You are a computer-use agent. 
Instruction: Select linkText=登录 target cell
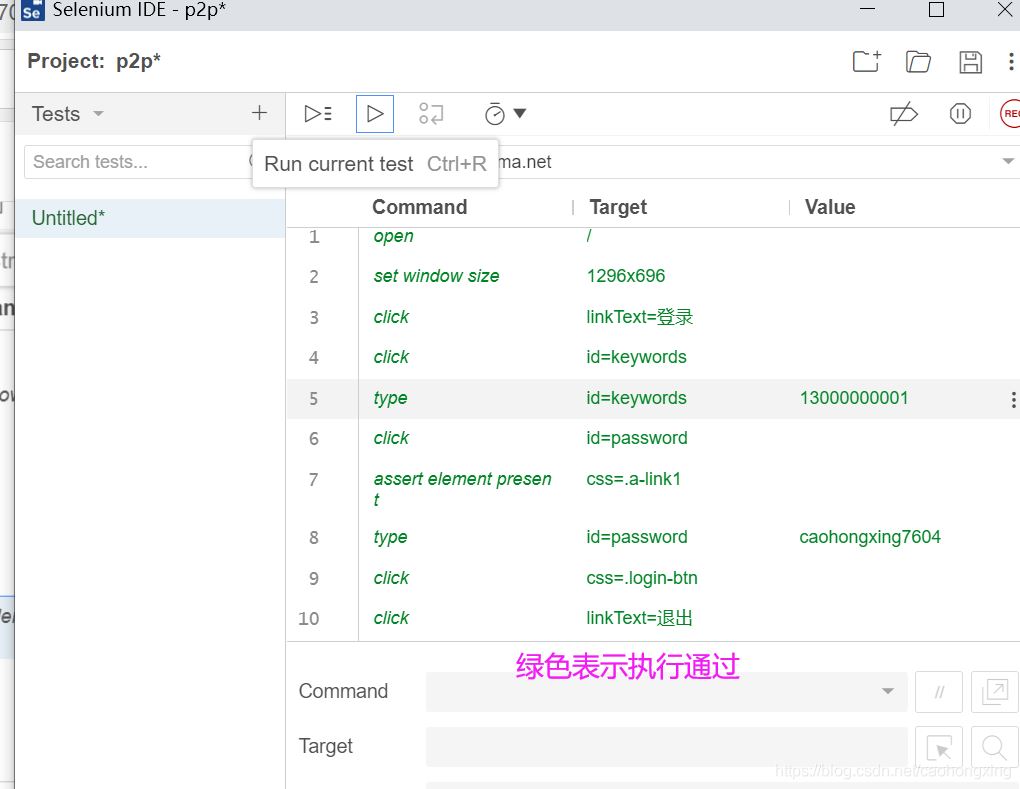pyautogui.click(x=639, y=317)
